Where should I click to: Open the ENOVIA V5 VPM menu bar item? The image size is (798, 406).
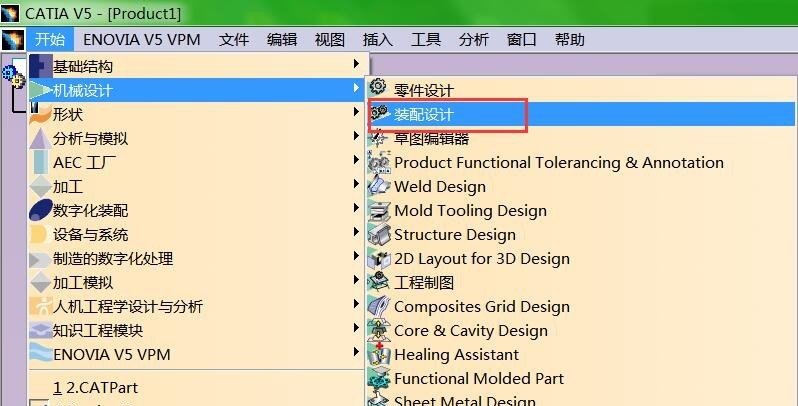[141, 40]
